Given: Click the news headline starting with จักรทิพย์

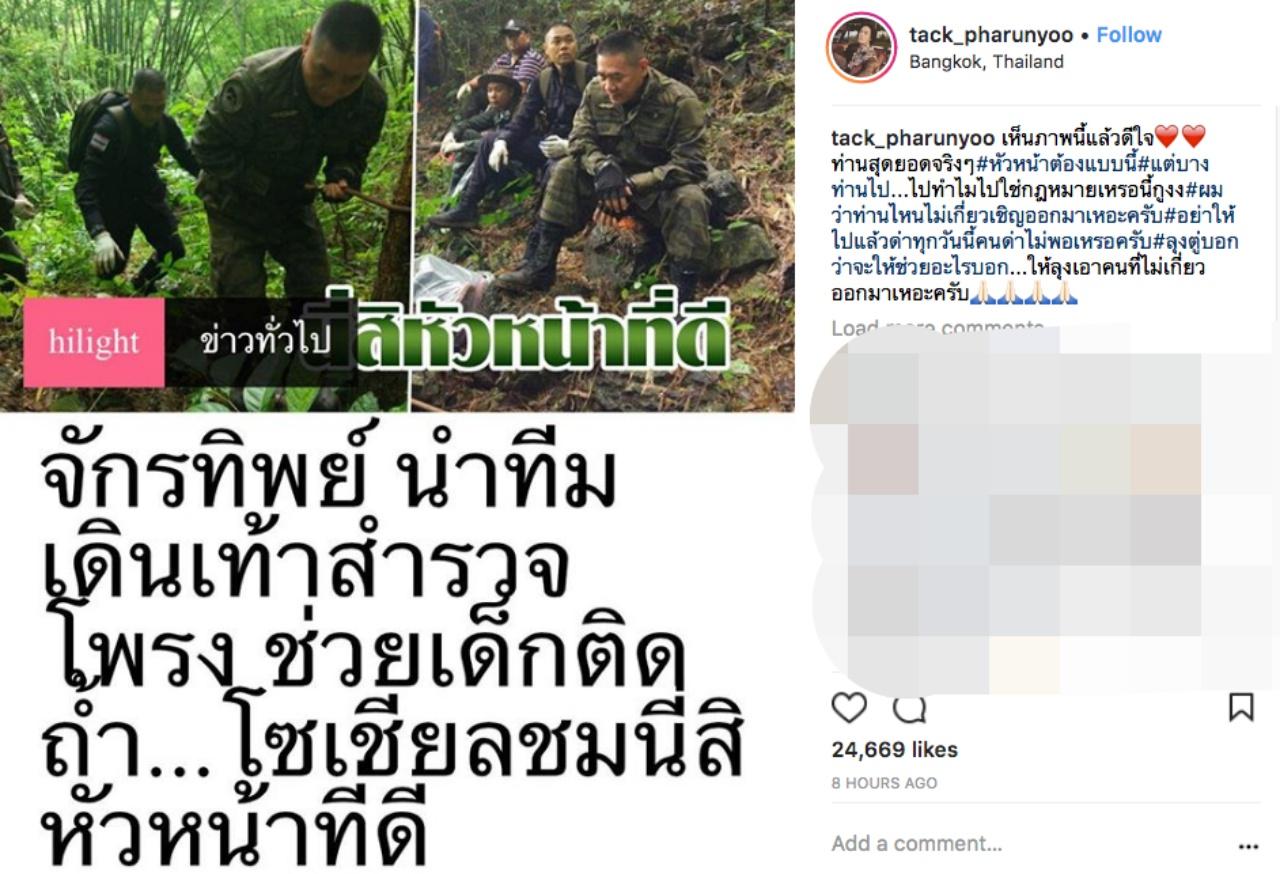Looking at the screenshot, I should point(395,655).
